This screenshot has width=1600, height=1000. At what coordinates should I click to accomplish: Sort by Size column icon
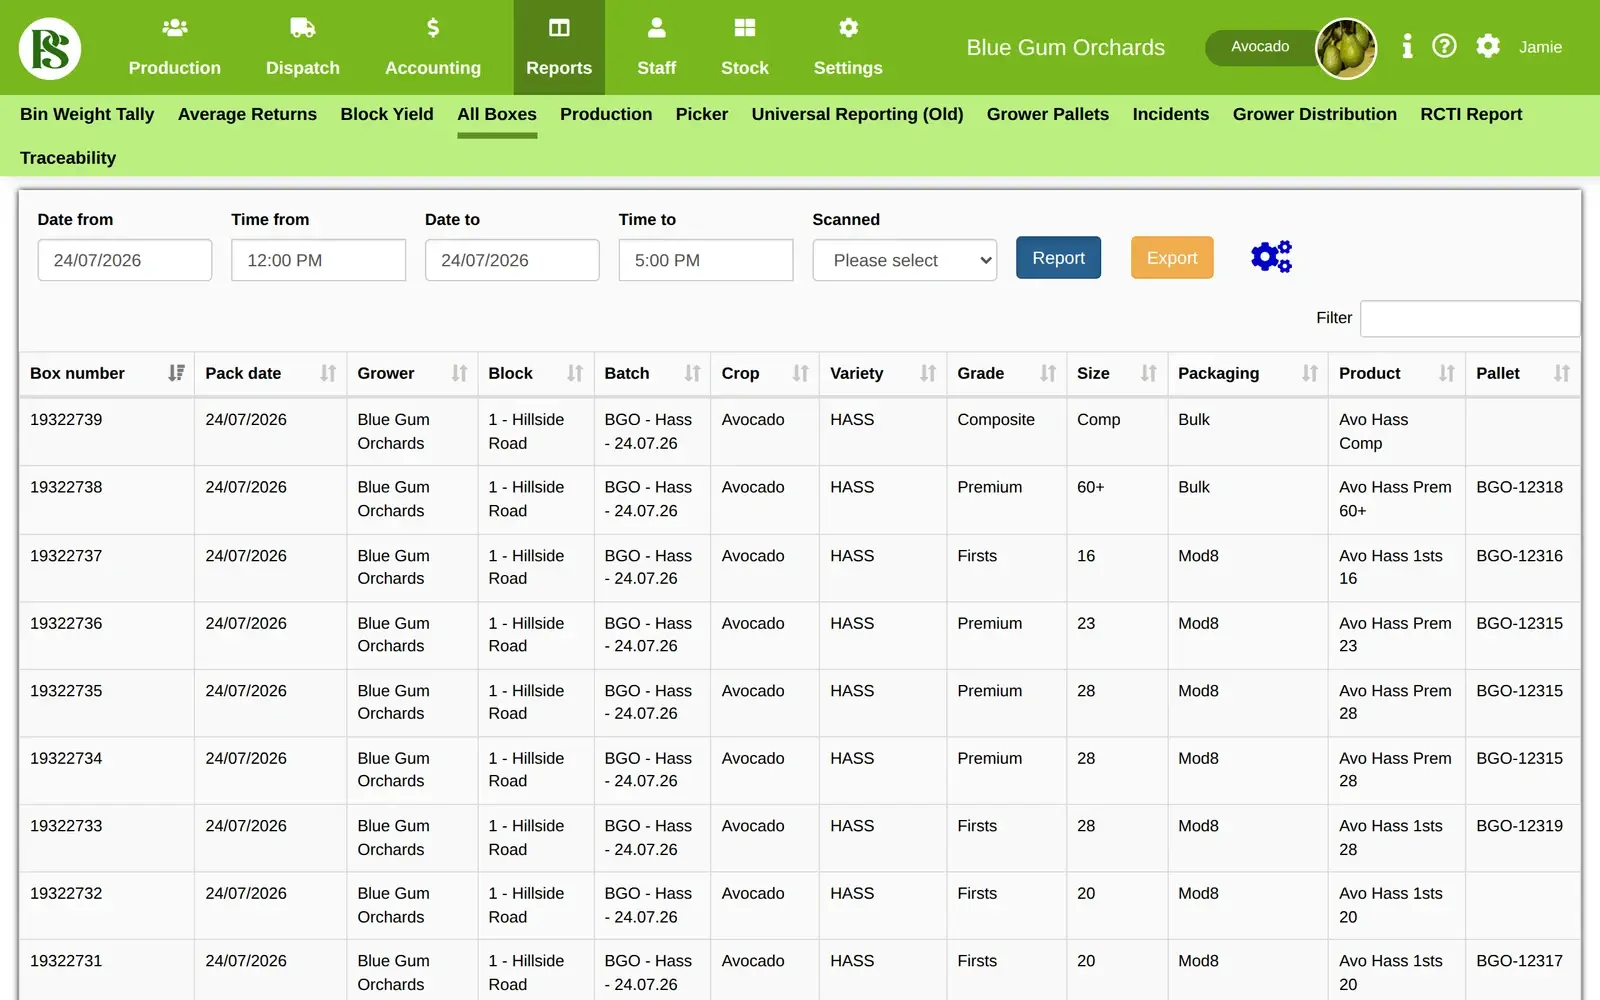pyautogui.click(x=1149, y=373)
